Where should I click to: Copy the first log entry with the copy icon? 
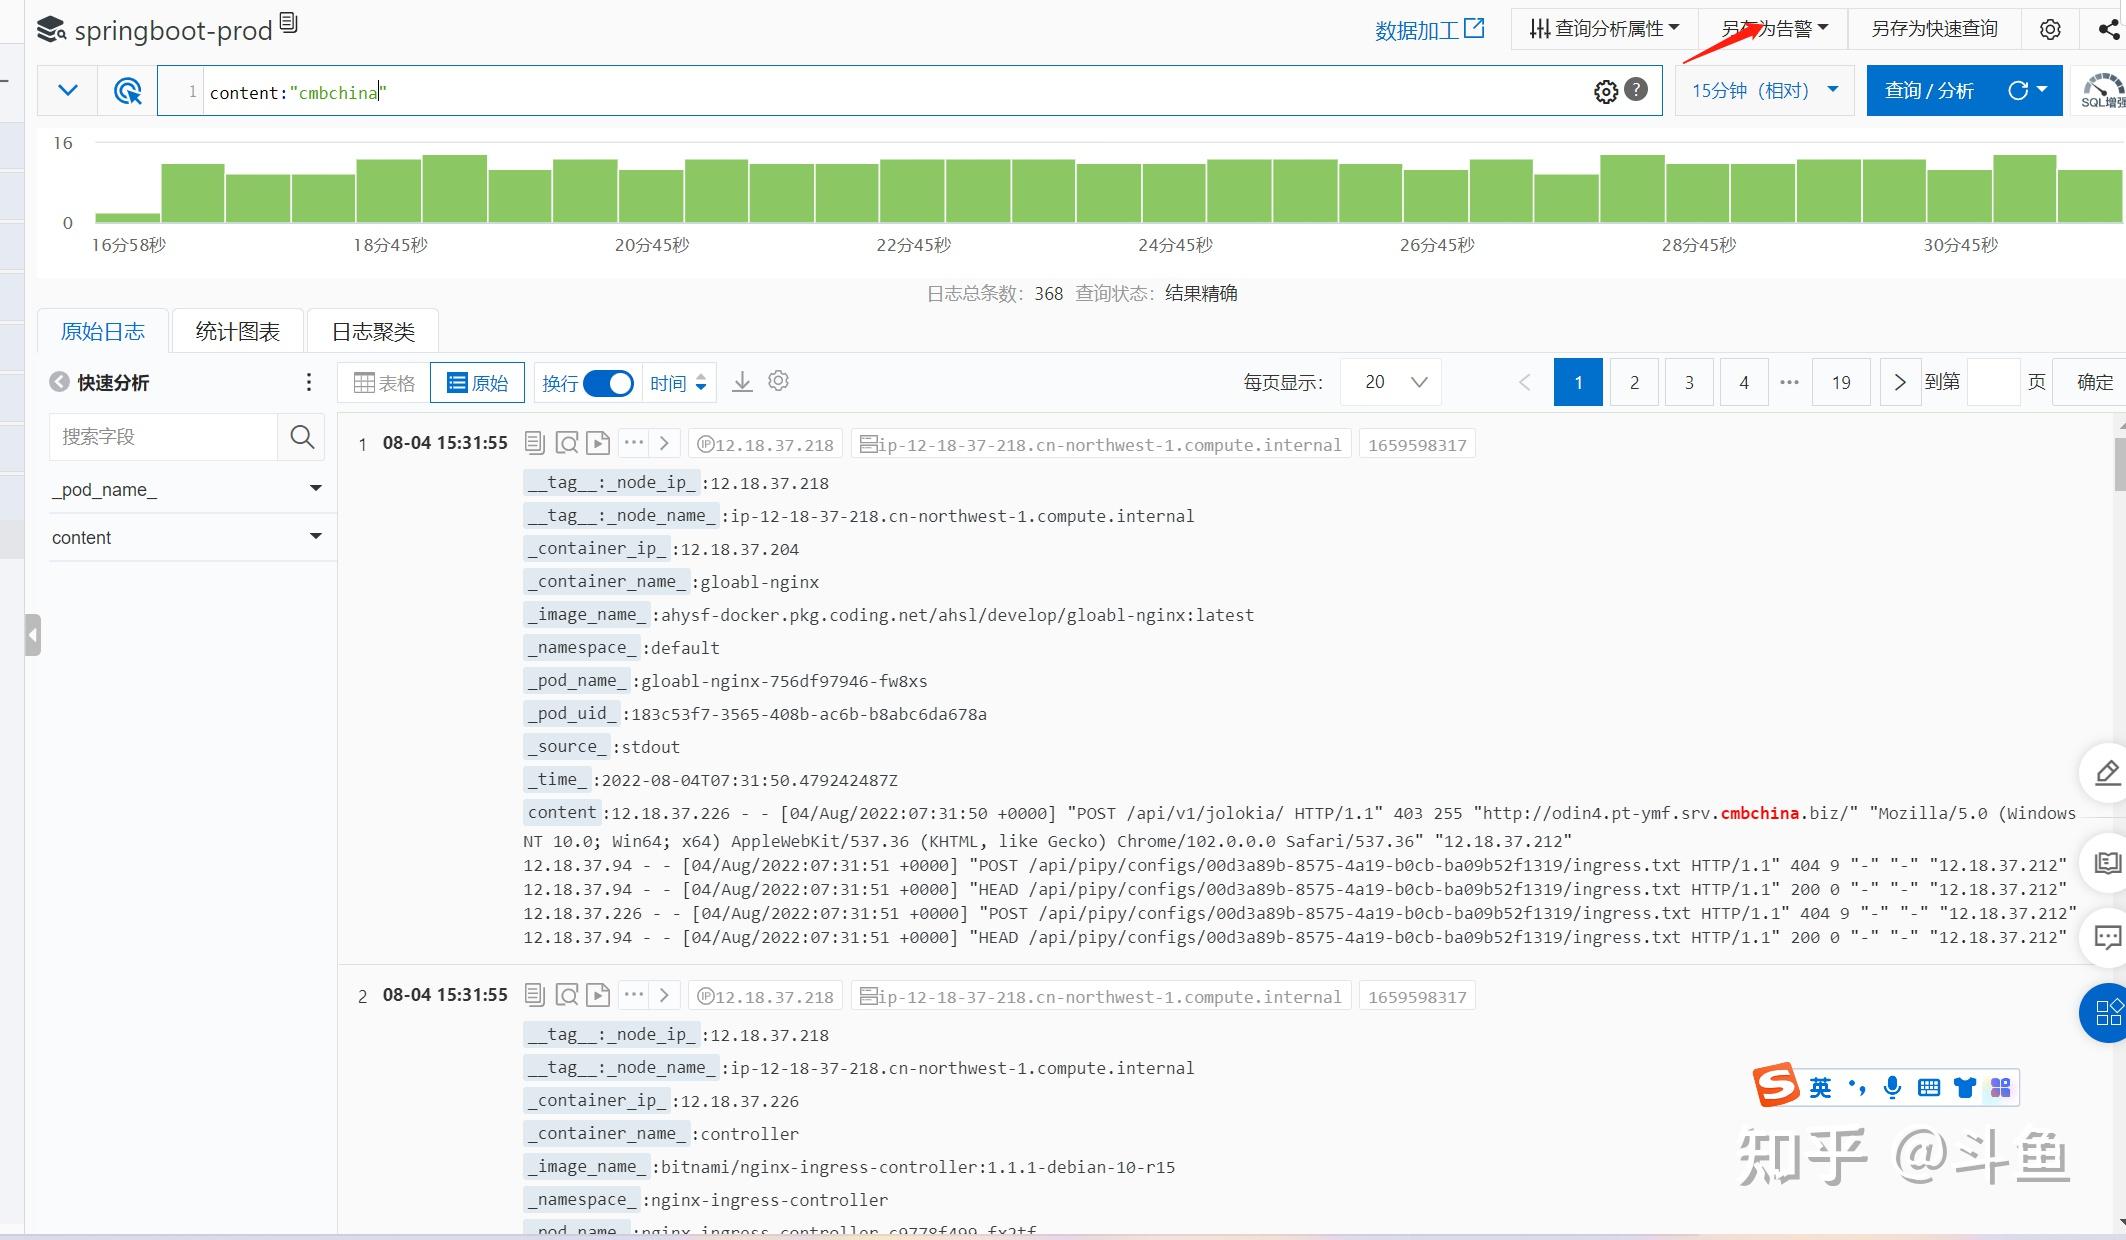click(x=535, y=443)
